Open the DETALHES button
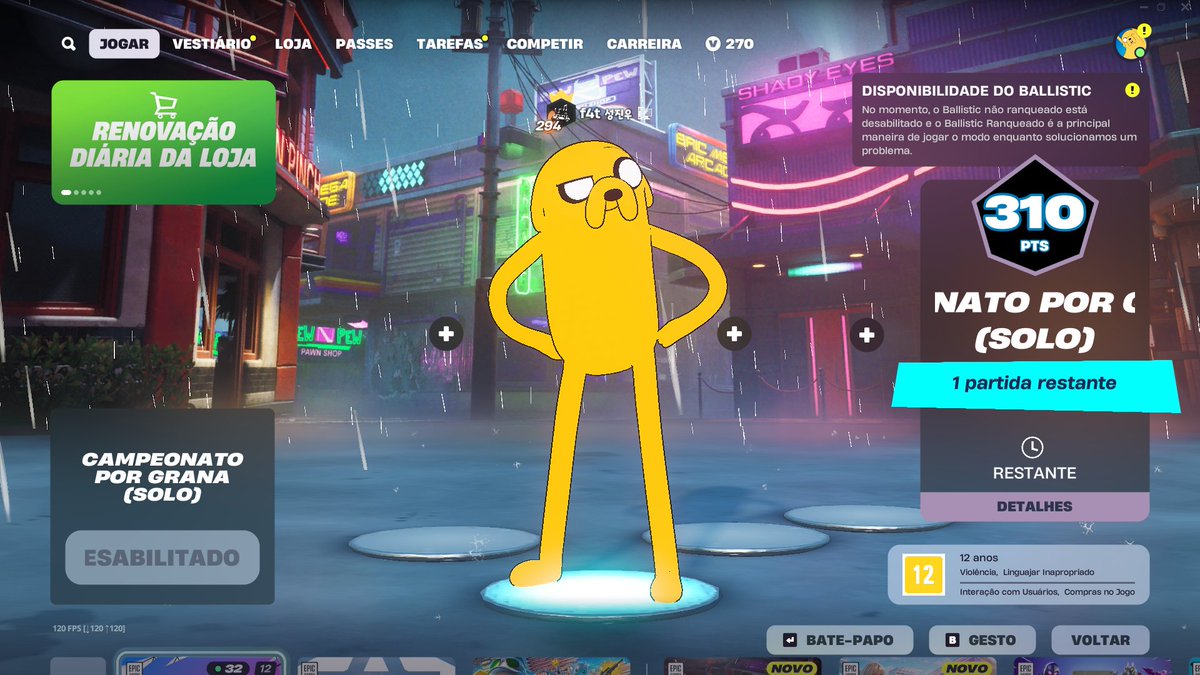1200x675 pixels. (1034, 507)
